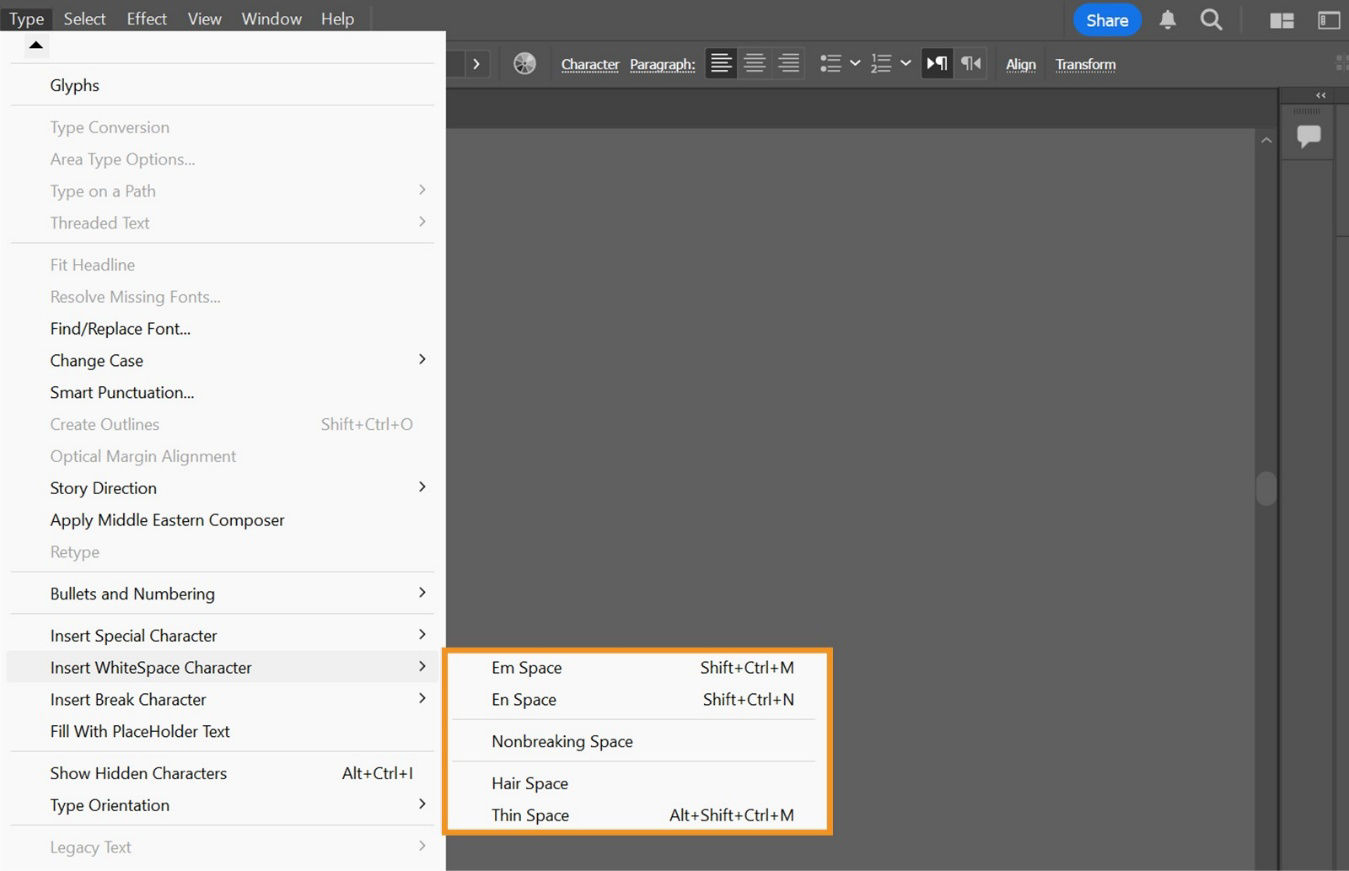Open the Transform panel link

tap(1085, 64)
